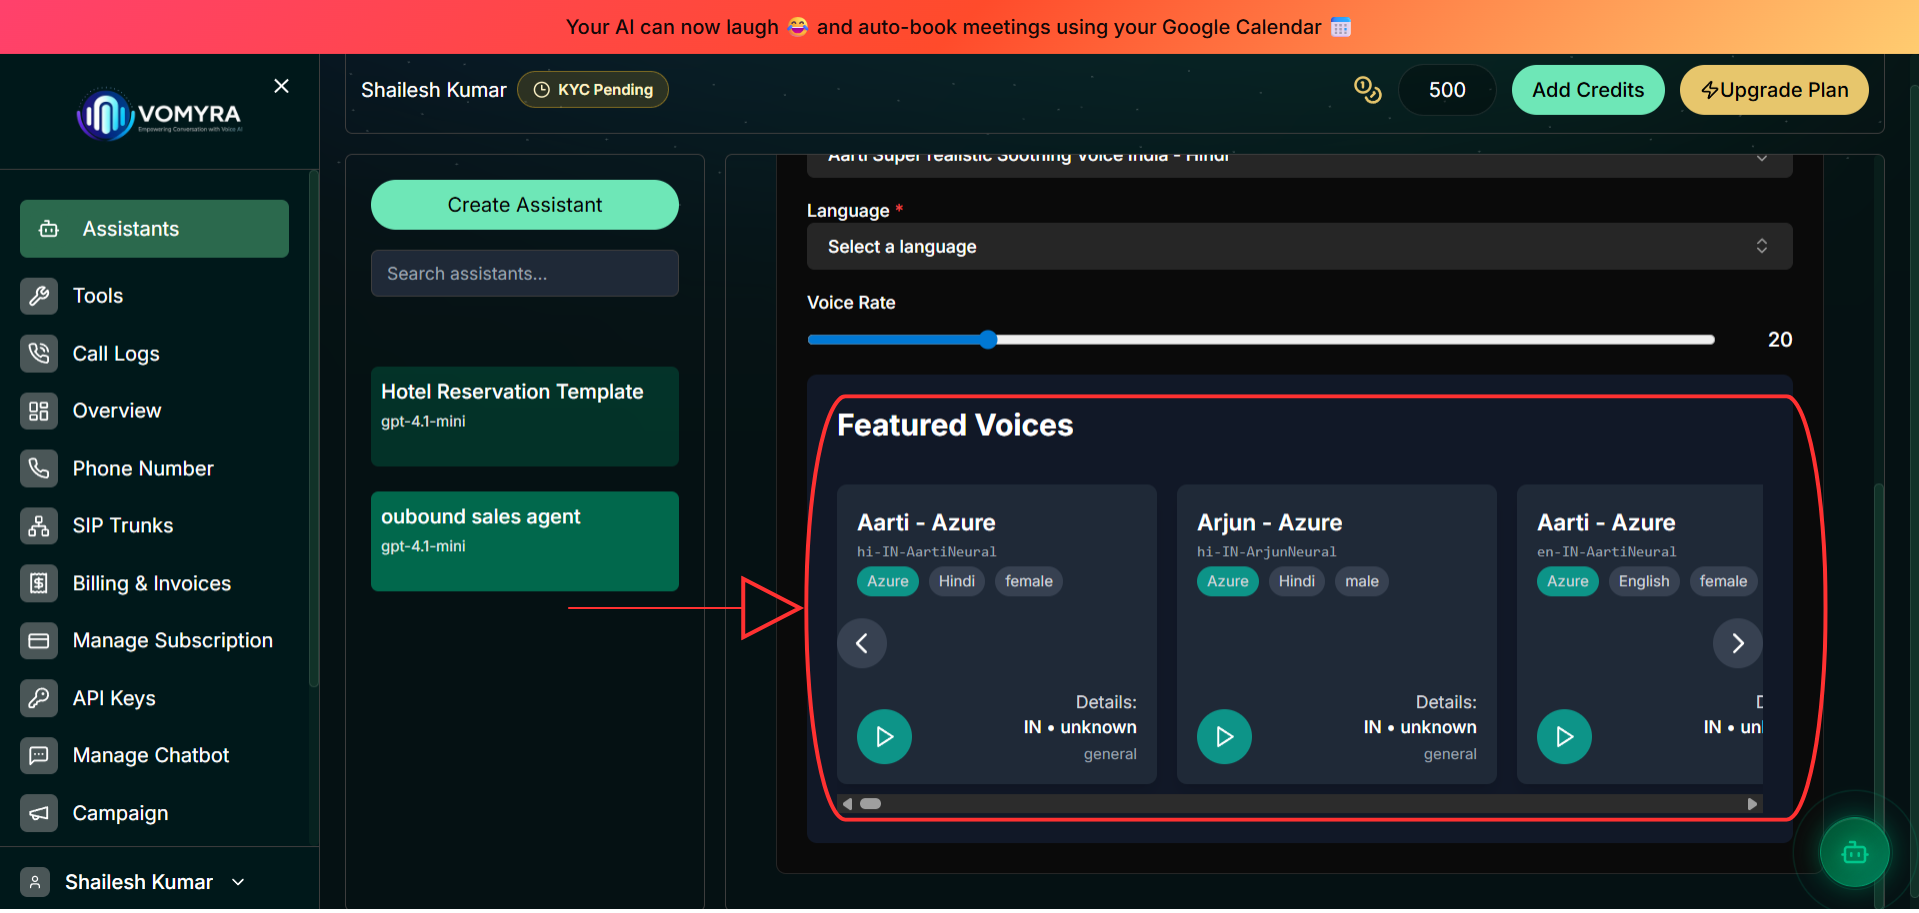This screenshot has height=913, width=1919.
Task: Click the scrollbar left arrow under voices
Action: (847, 804)
